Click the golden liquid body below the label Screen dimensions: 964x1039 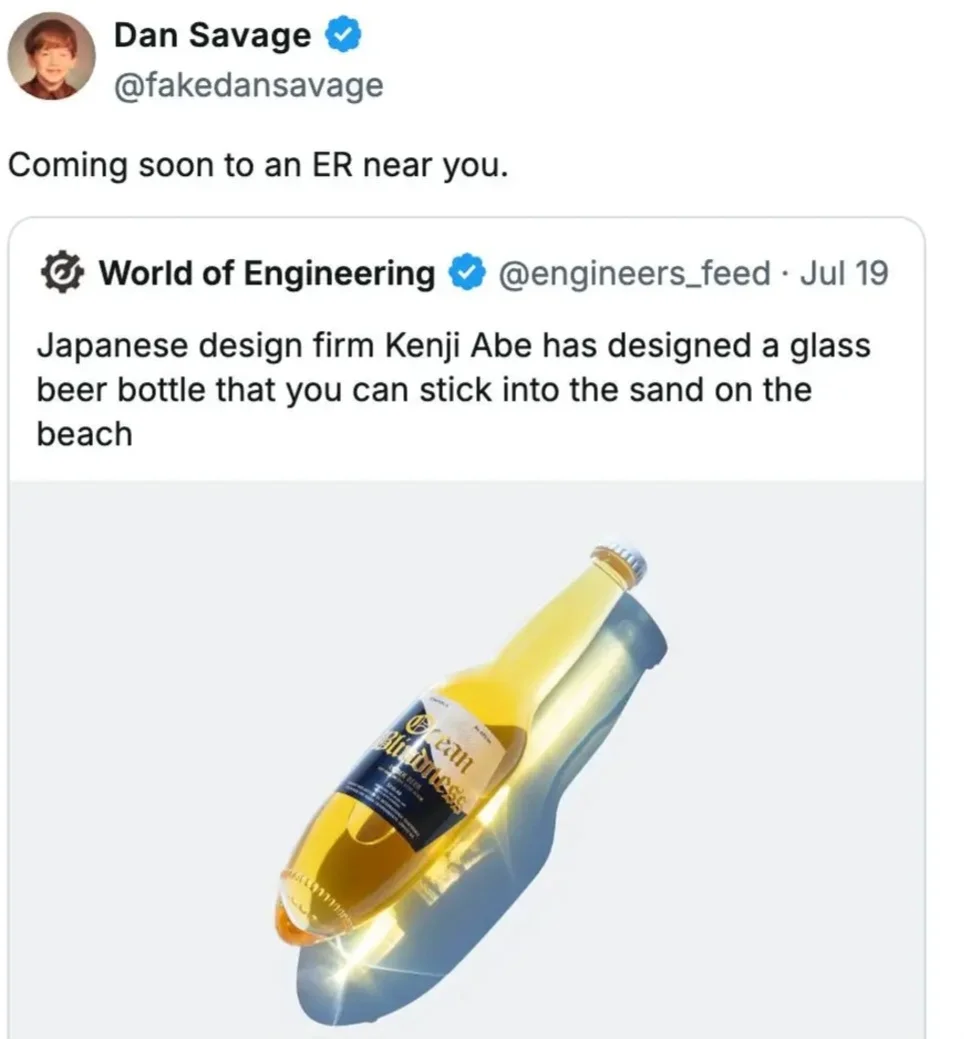(350, 860)
